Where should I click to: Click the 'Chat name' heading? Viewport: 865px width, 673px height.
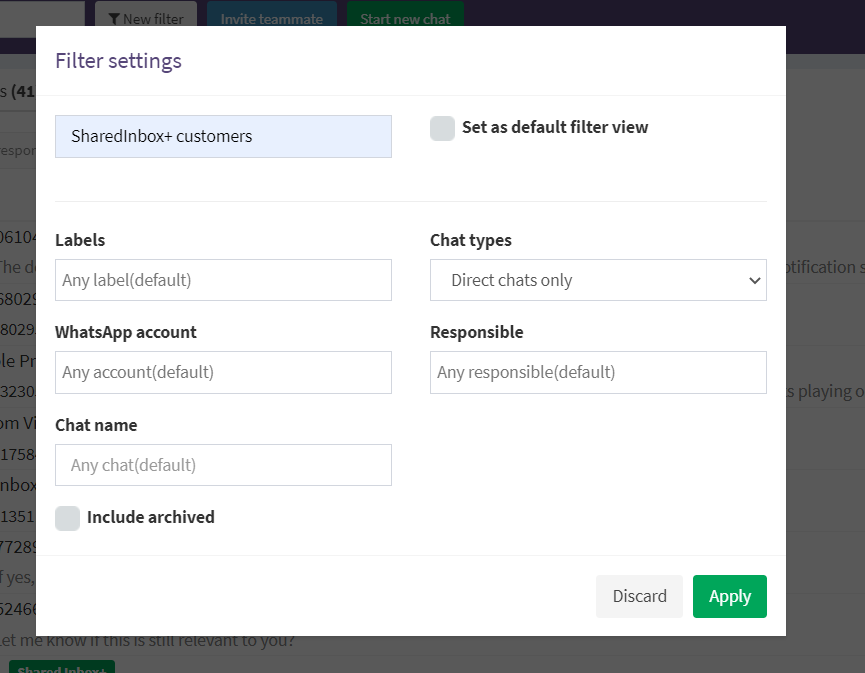(x=96, y=425)
